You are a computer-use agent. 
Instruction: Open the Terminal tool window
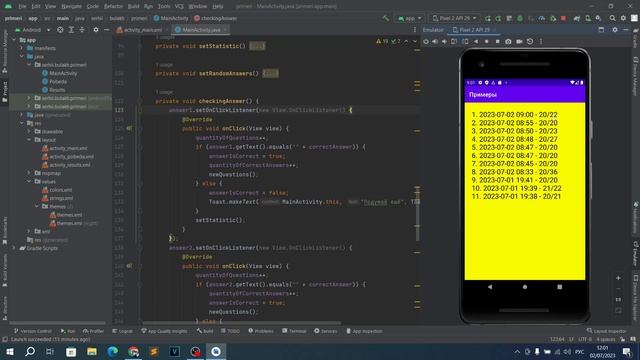(294, 331)
